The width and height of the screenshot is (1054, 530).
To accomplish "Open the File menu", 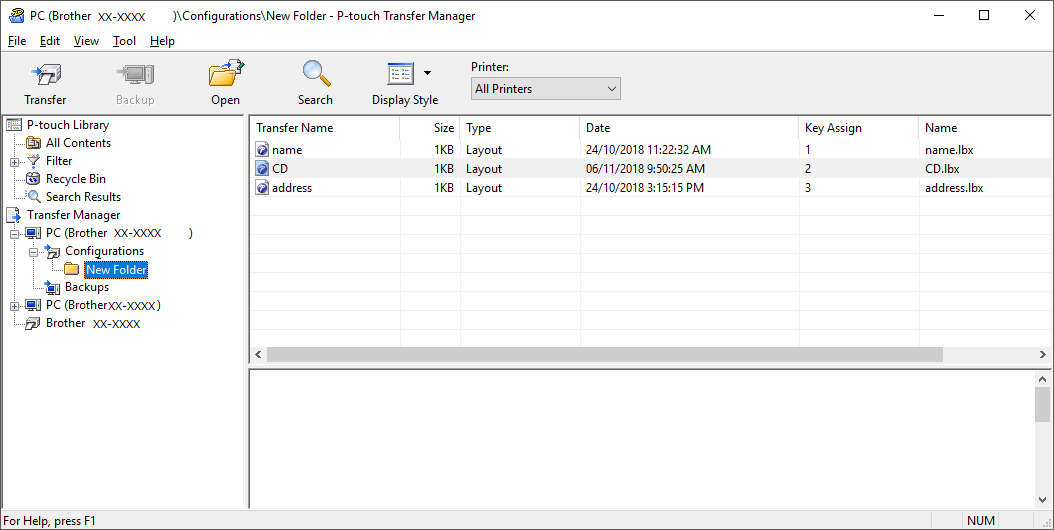I will 17,41.
